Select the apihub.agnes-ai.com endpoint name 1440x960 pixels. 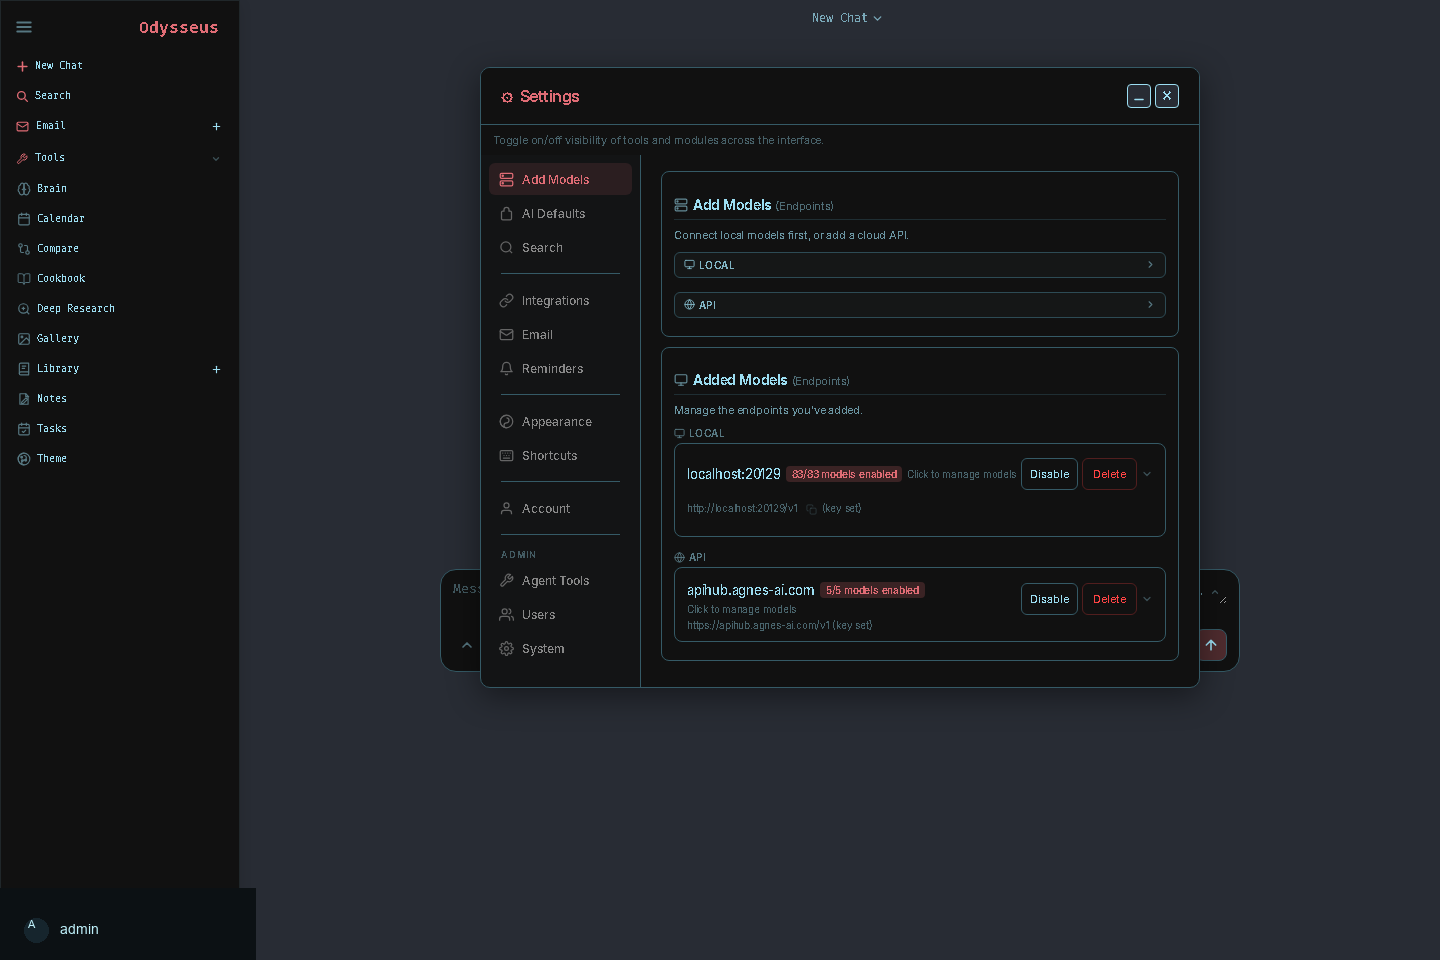click(x=750, y=590)
